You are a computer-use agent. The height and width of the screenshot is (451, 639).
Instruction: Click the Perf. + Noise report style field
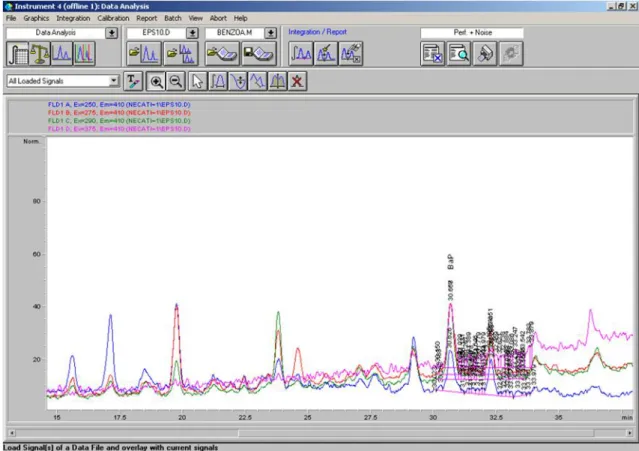pos(472,33)
